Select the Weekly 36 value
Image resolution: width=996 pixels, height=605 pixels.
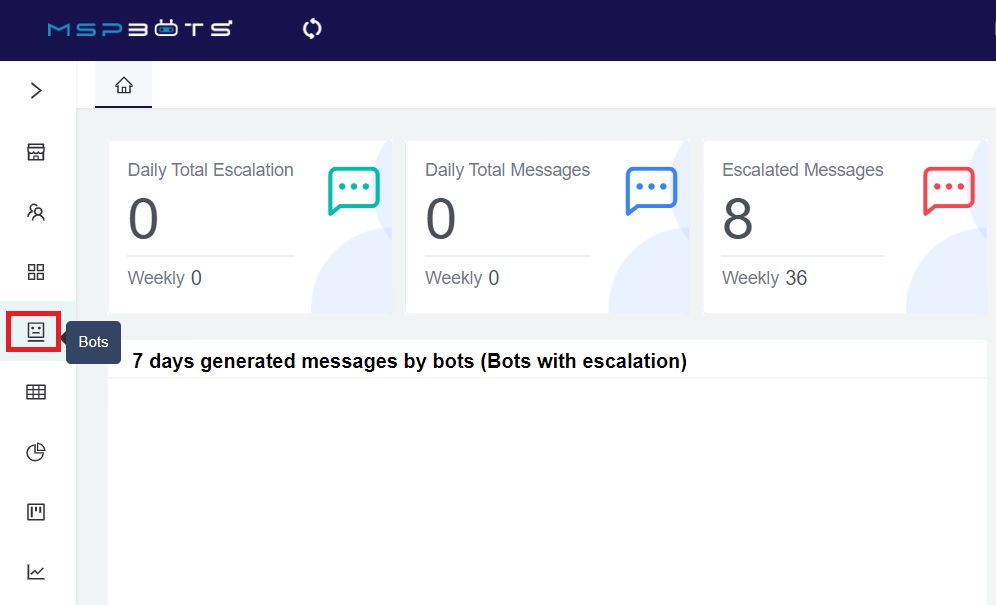(764, 278)
